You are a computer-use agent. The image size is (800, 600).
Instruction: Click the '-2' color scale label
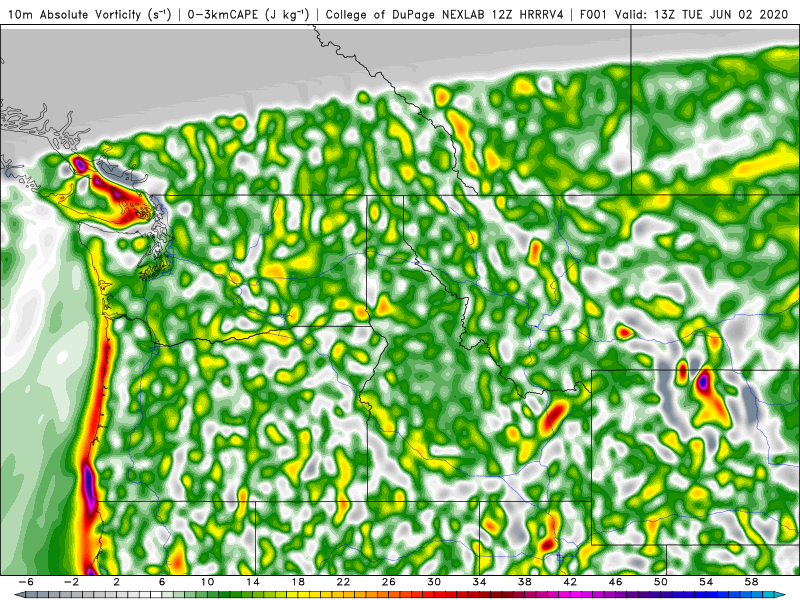point(71,582)
